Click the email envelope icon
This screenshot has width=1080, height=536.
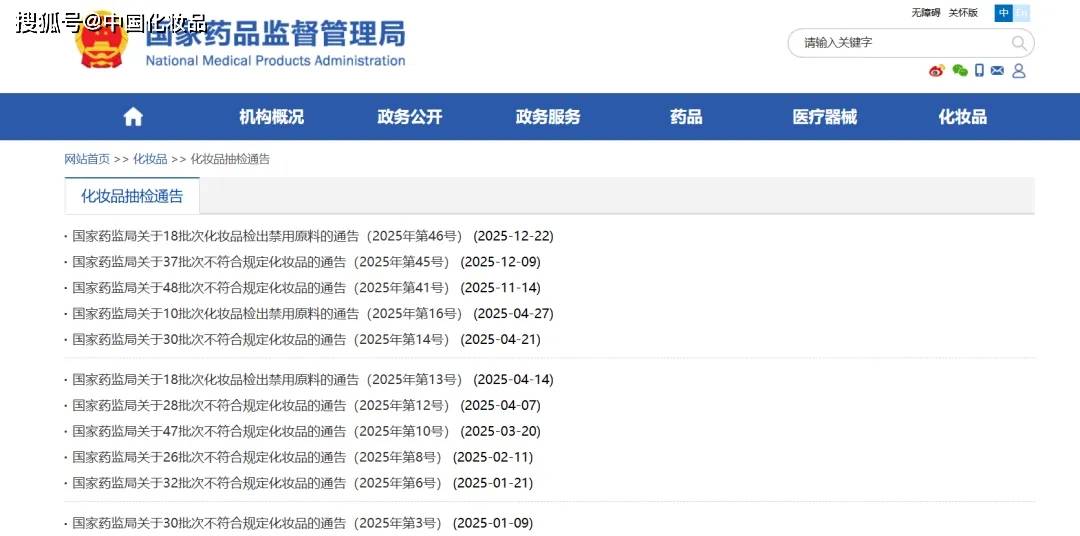(x=998, y=71)
